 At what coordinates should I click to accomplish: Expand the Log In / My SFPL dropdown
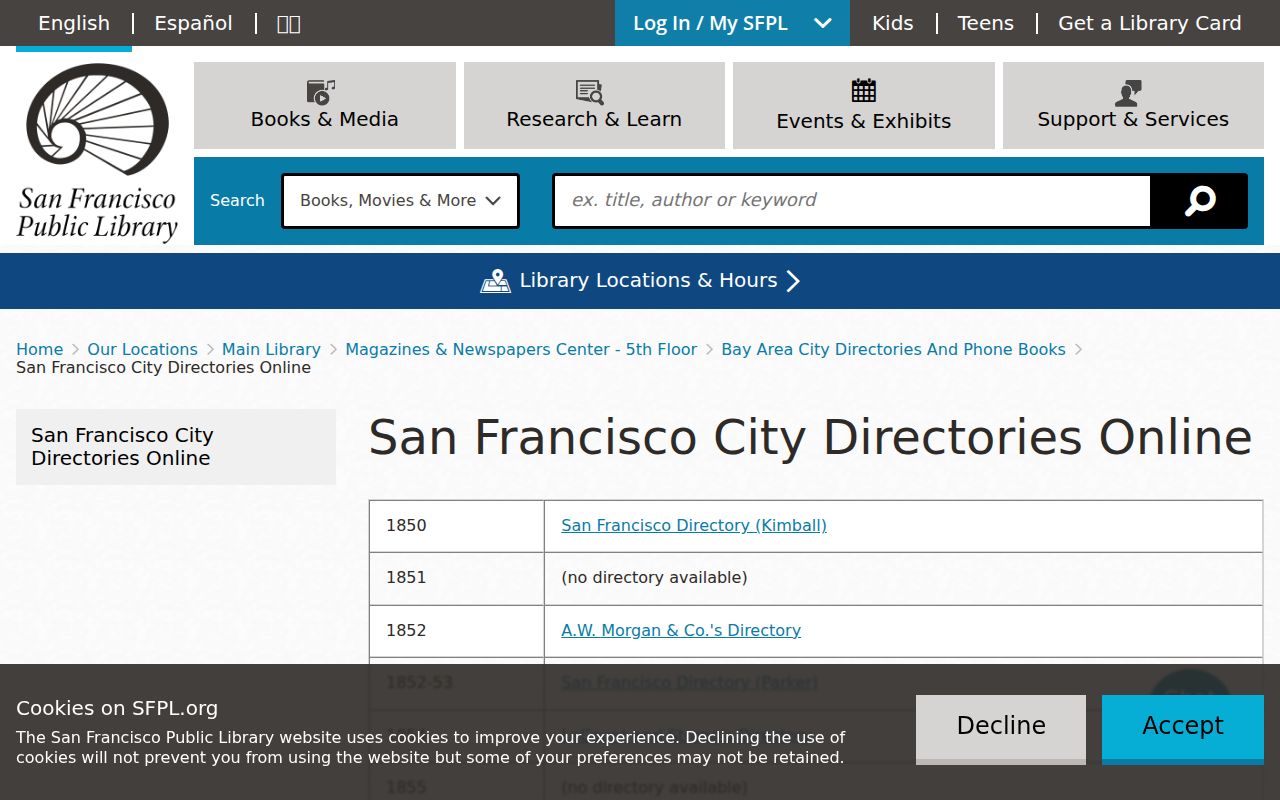[732, 23]
